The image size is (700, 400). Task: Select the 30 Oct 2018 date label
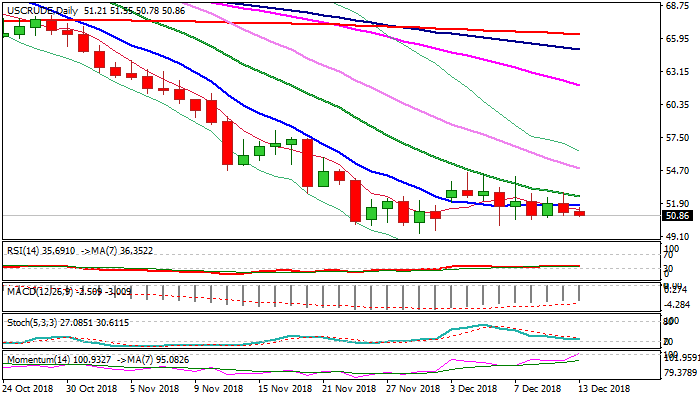coord(91,388)
